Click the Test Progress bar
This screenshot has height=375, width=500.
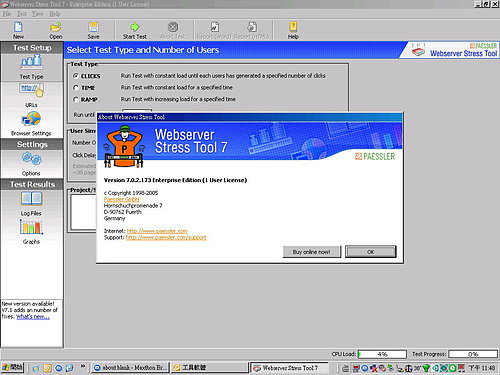[473, 354]
